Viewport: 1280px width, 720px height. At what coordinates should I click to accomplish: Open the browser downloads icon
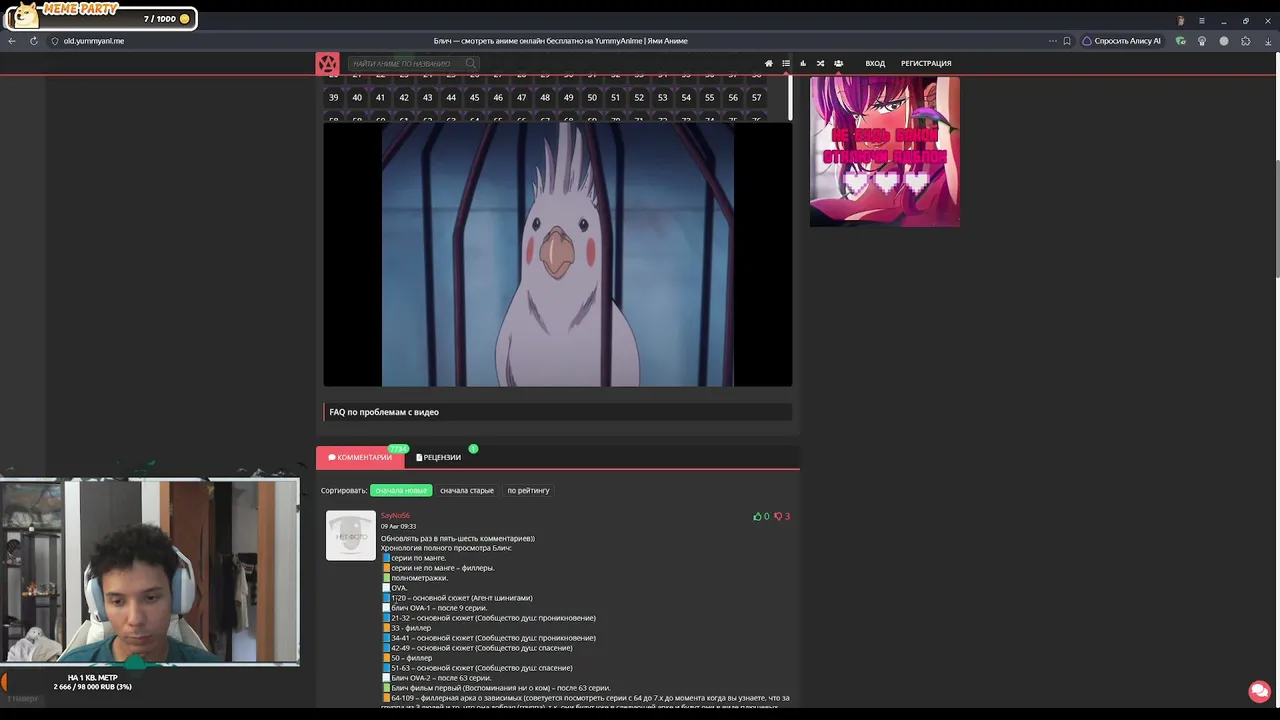click(1267, 41)
